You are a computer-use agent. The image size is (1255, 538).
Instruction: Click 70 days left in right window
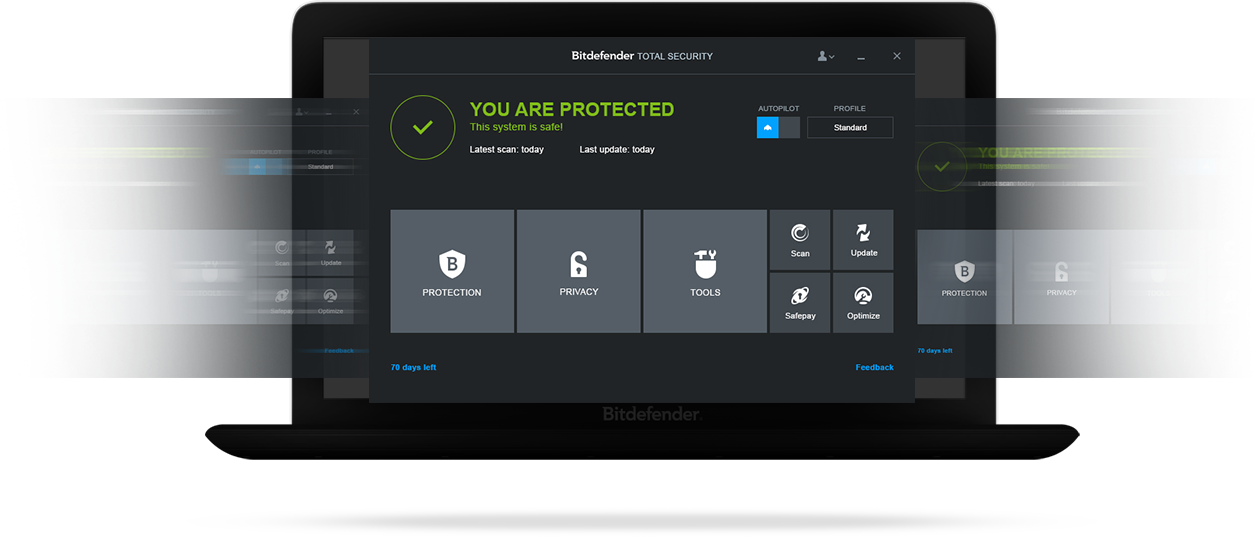tap(935, 350)
